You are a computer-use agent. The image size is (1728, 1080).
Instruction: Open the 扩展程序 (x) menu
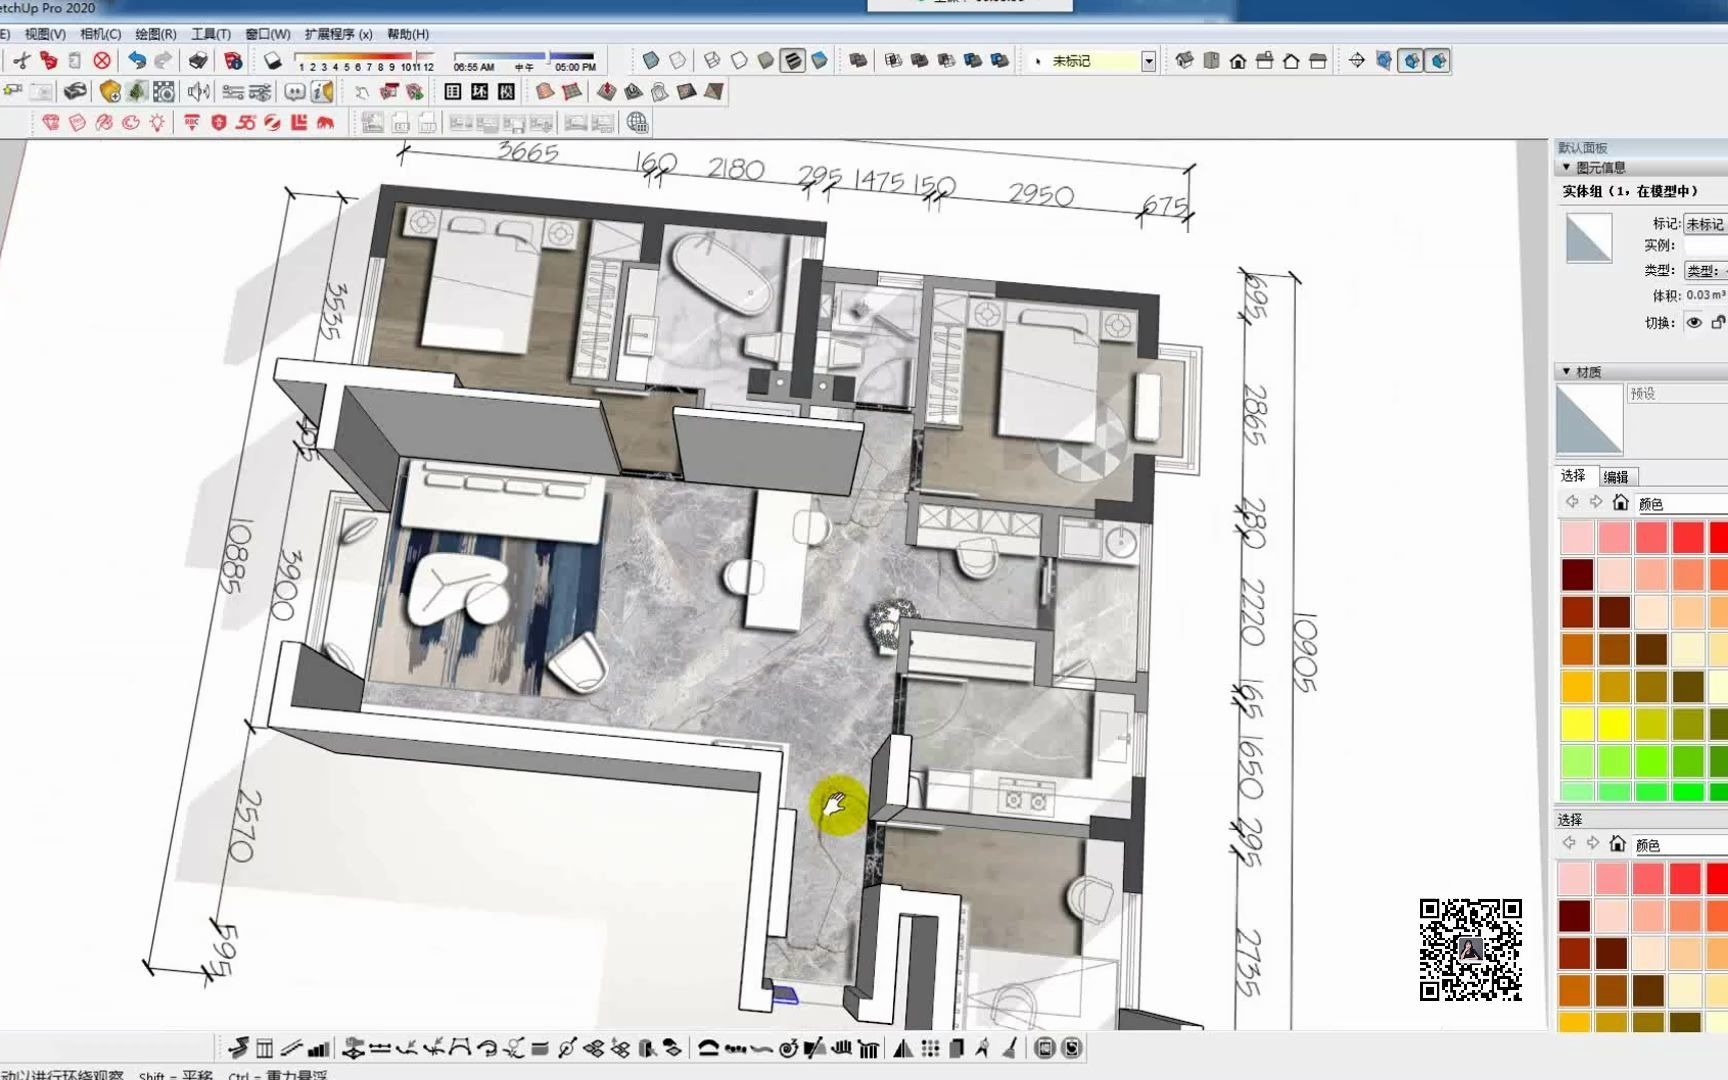pos(338,34)
